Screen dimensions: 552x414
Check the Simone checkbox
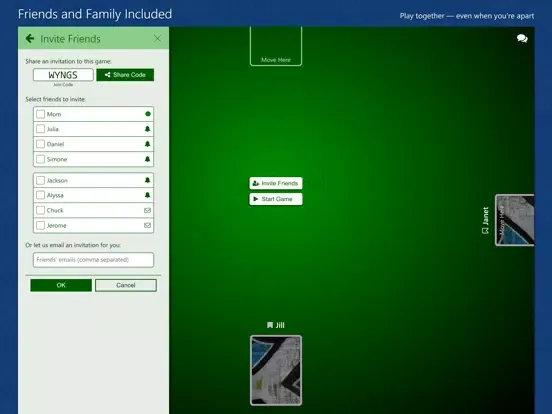tap(40, 159)
